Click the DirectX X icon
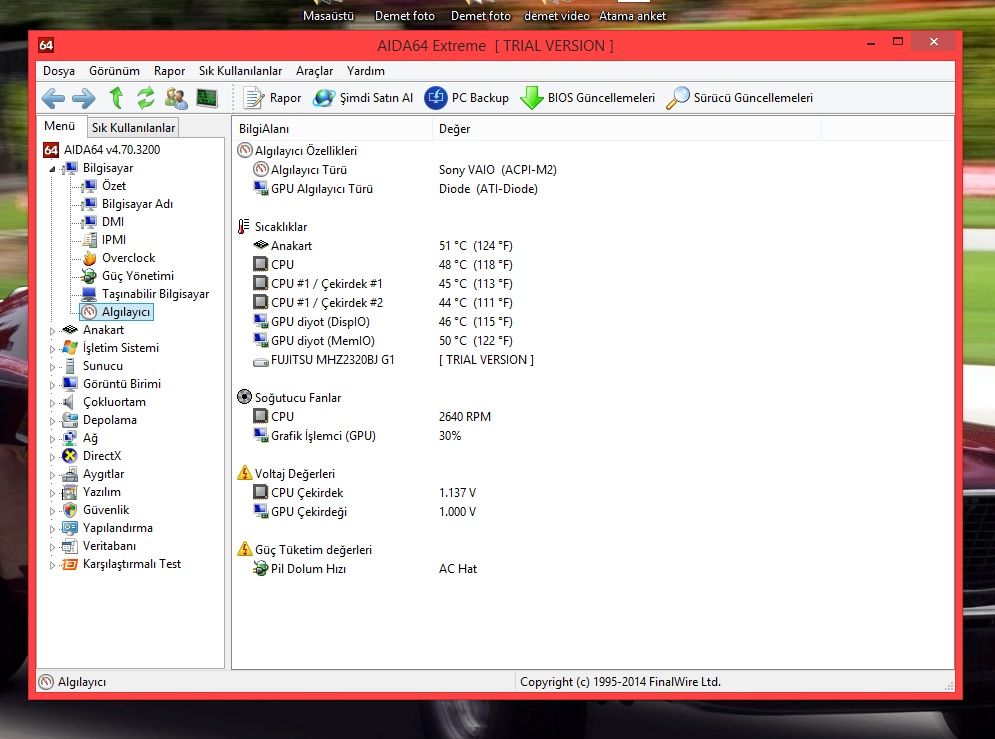The width and height of the screenshot is (995, 739). 70,455
